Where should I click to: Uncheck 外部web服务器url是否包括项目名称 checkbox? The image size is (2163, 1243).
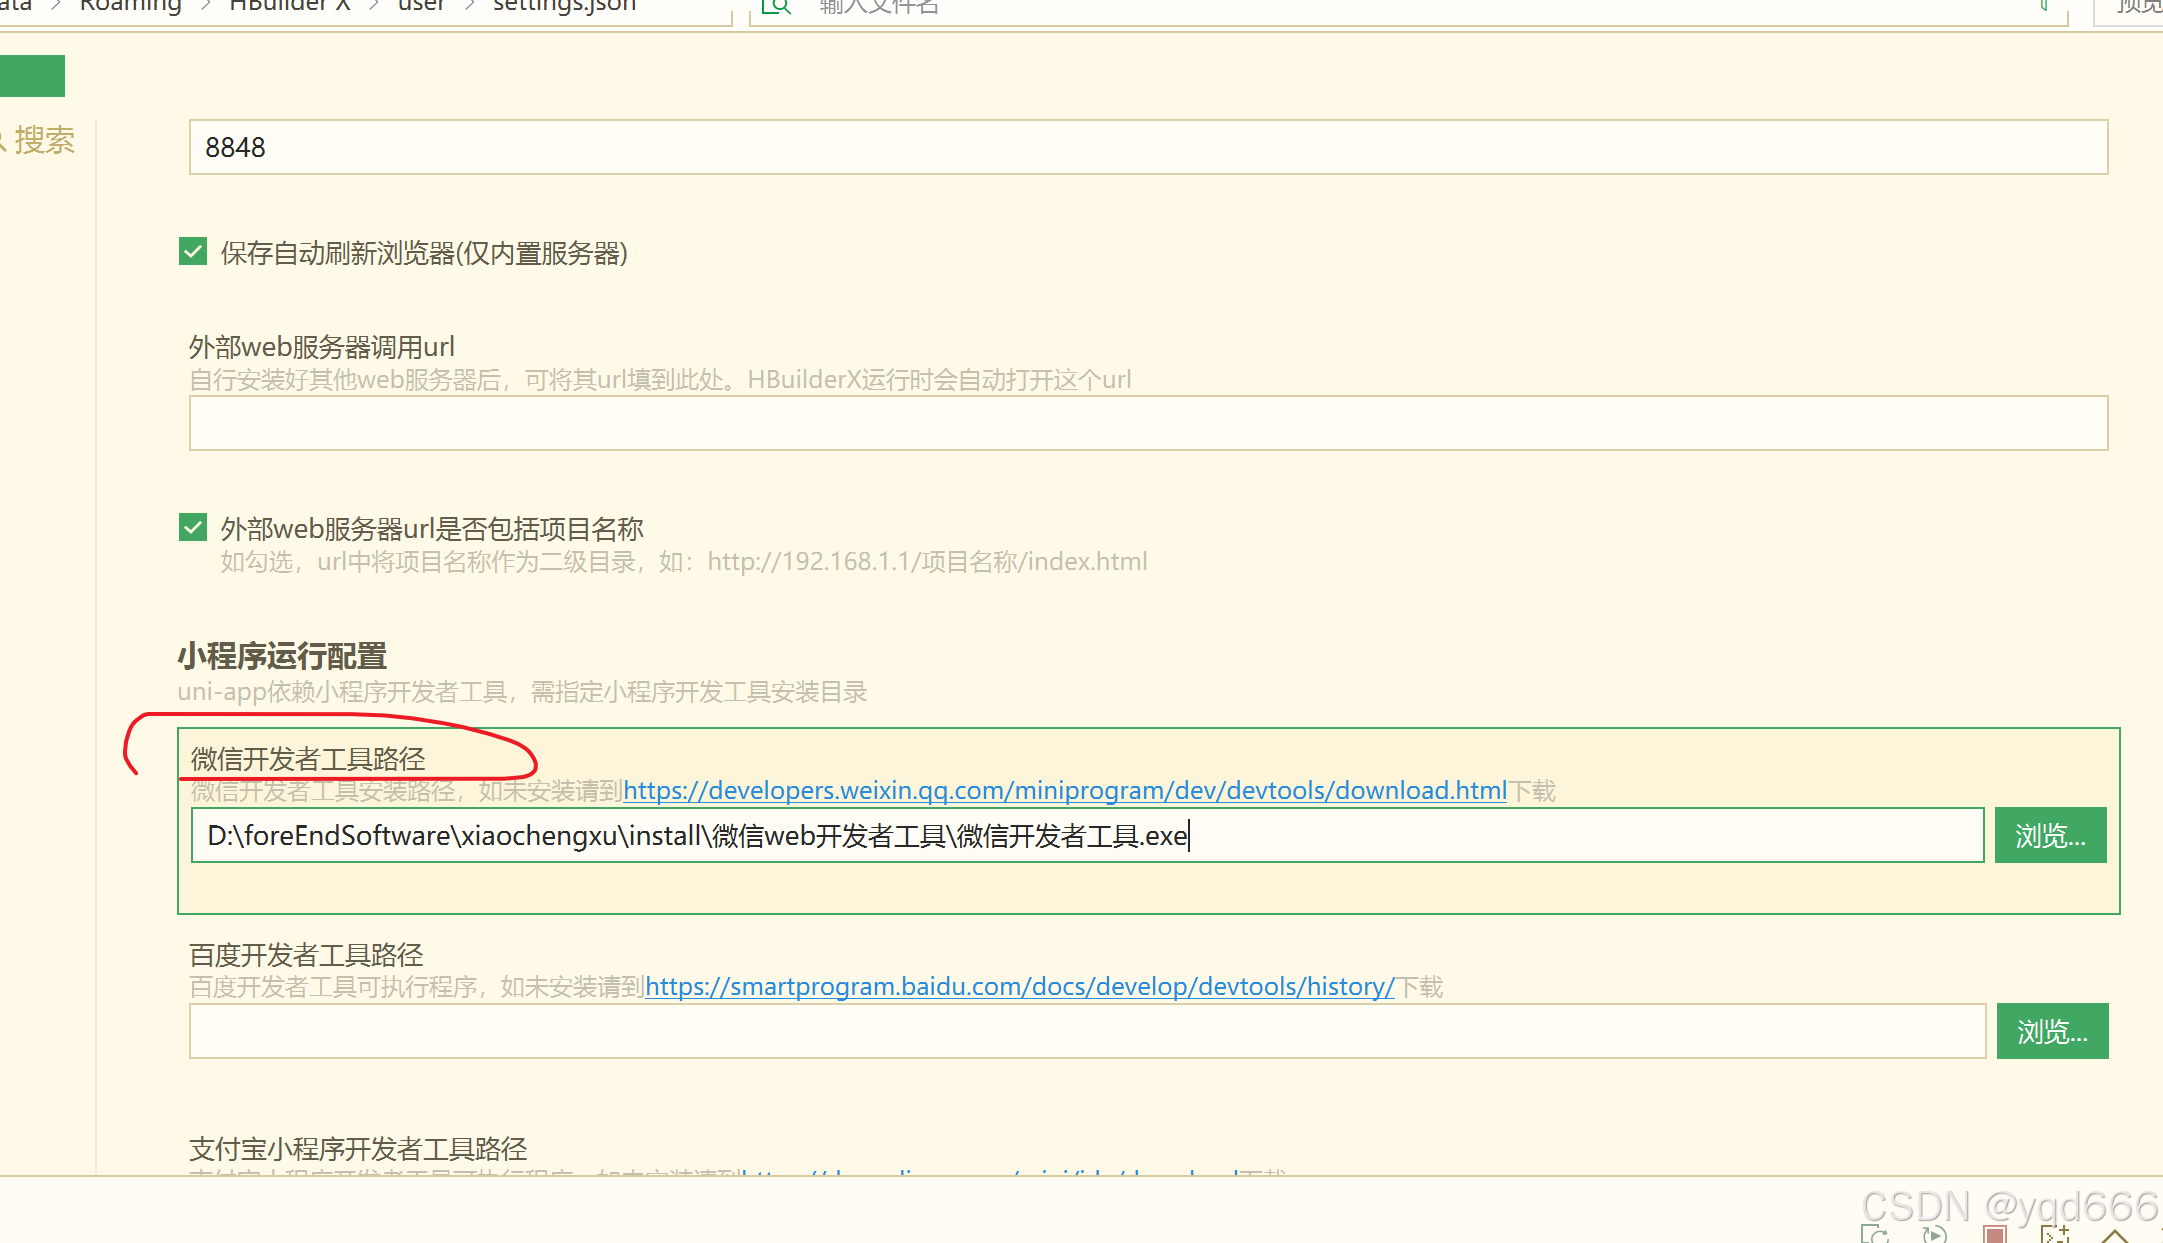tap(193, 527)
